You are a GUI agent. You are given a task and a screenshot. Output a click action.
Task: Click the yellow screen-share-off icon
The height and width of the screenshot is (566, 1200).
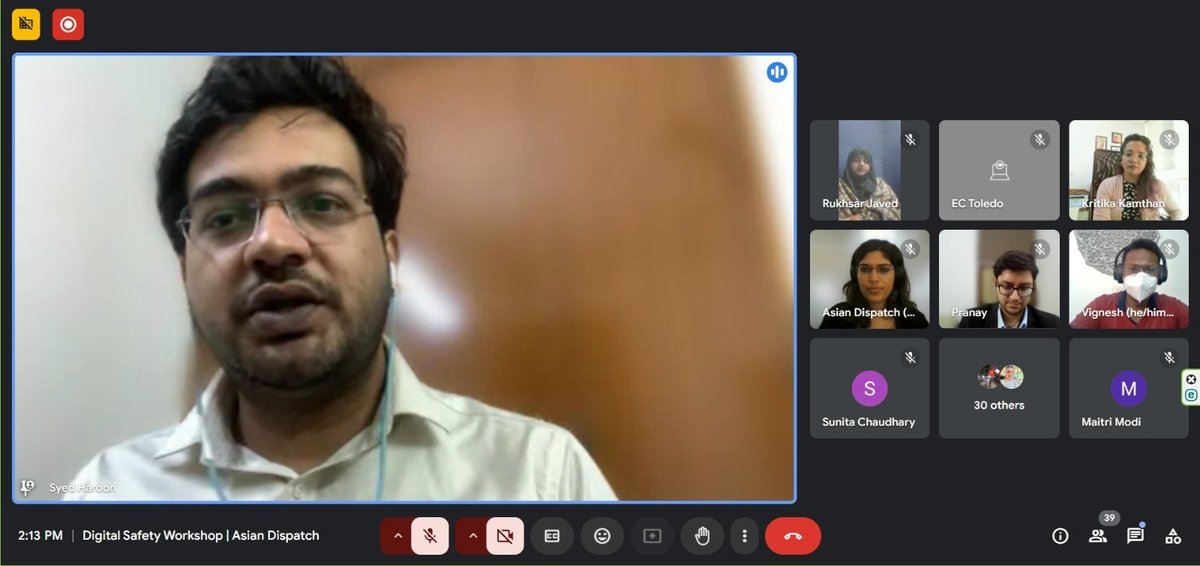(26, 24)
